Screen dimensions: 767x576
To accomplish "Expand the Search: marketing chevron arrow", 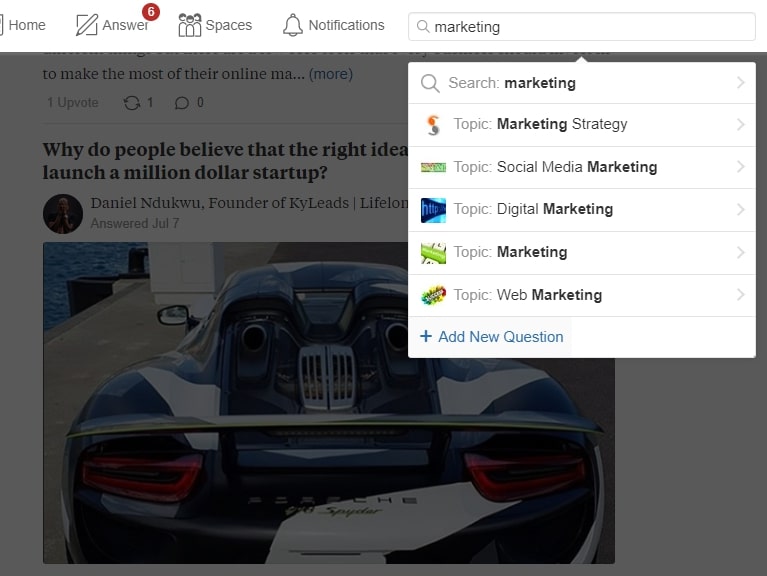I will 740,83.
